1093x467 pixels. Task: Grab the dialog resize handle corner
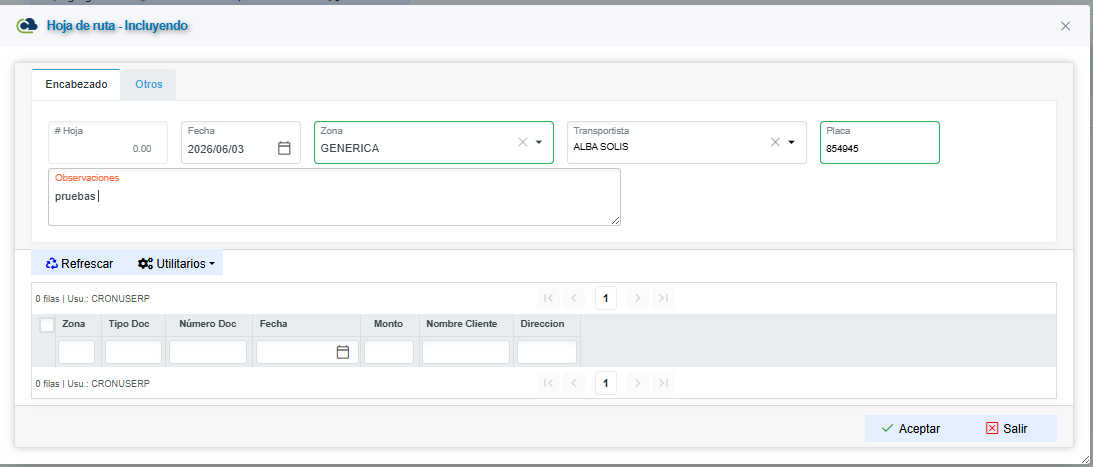point(1087,461)
